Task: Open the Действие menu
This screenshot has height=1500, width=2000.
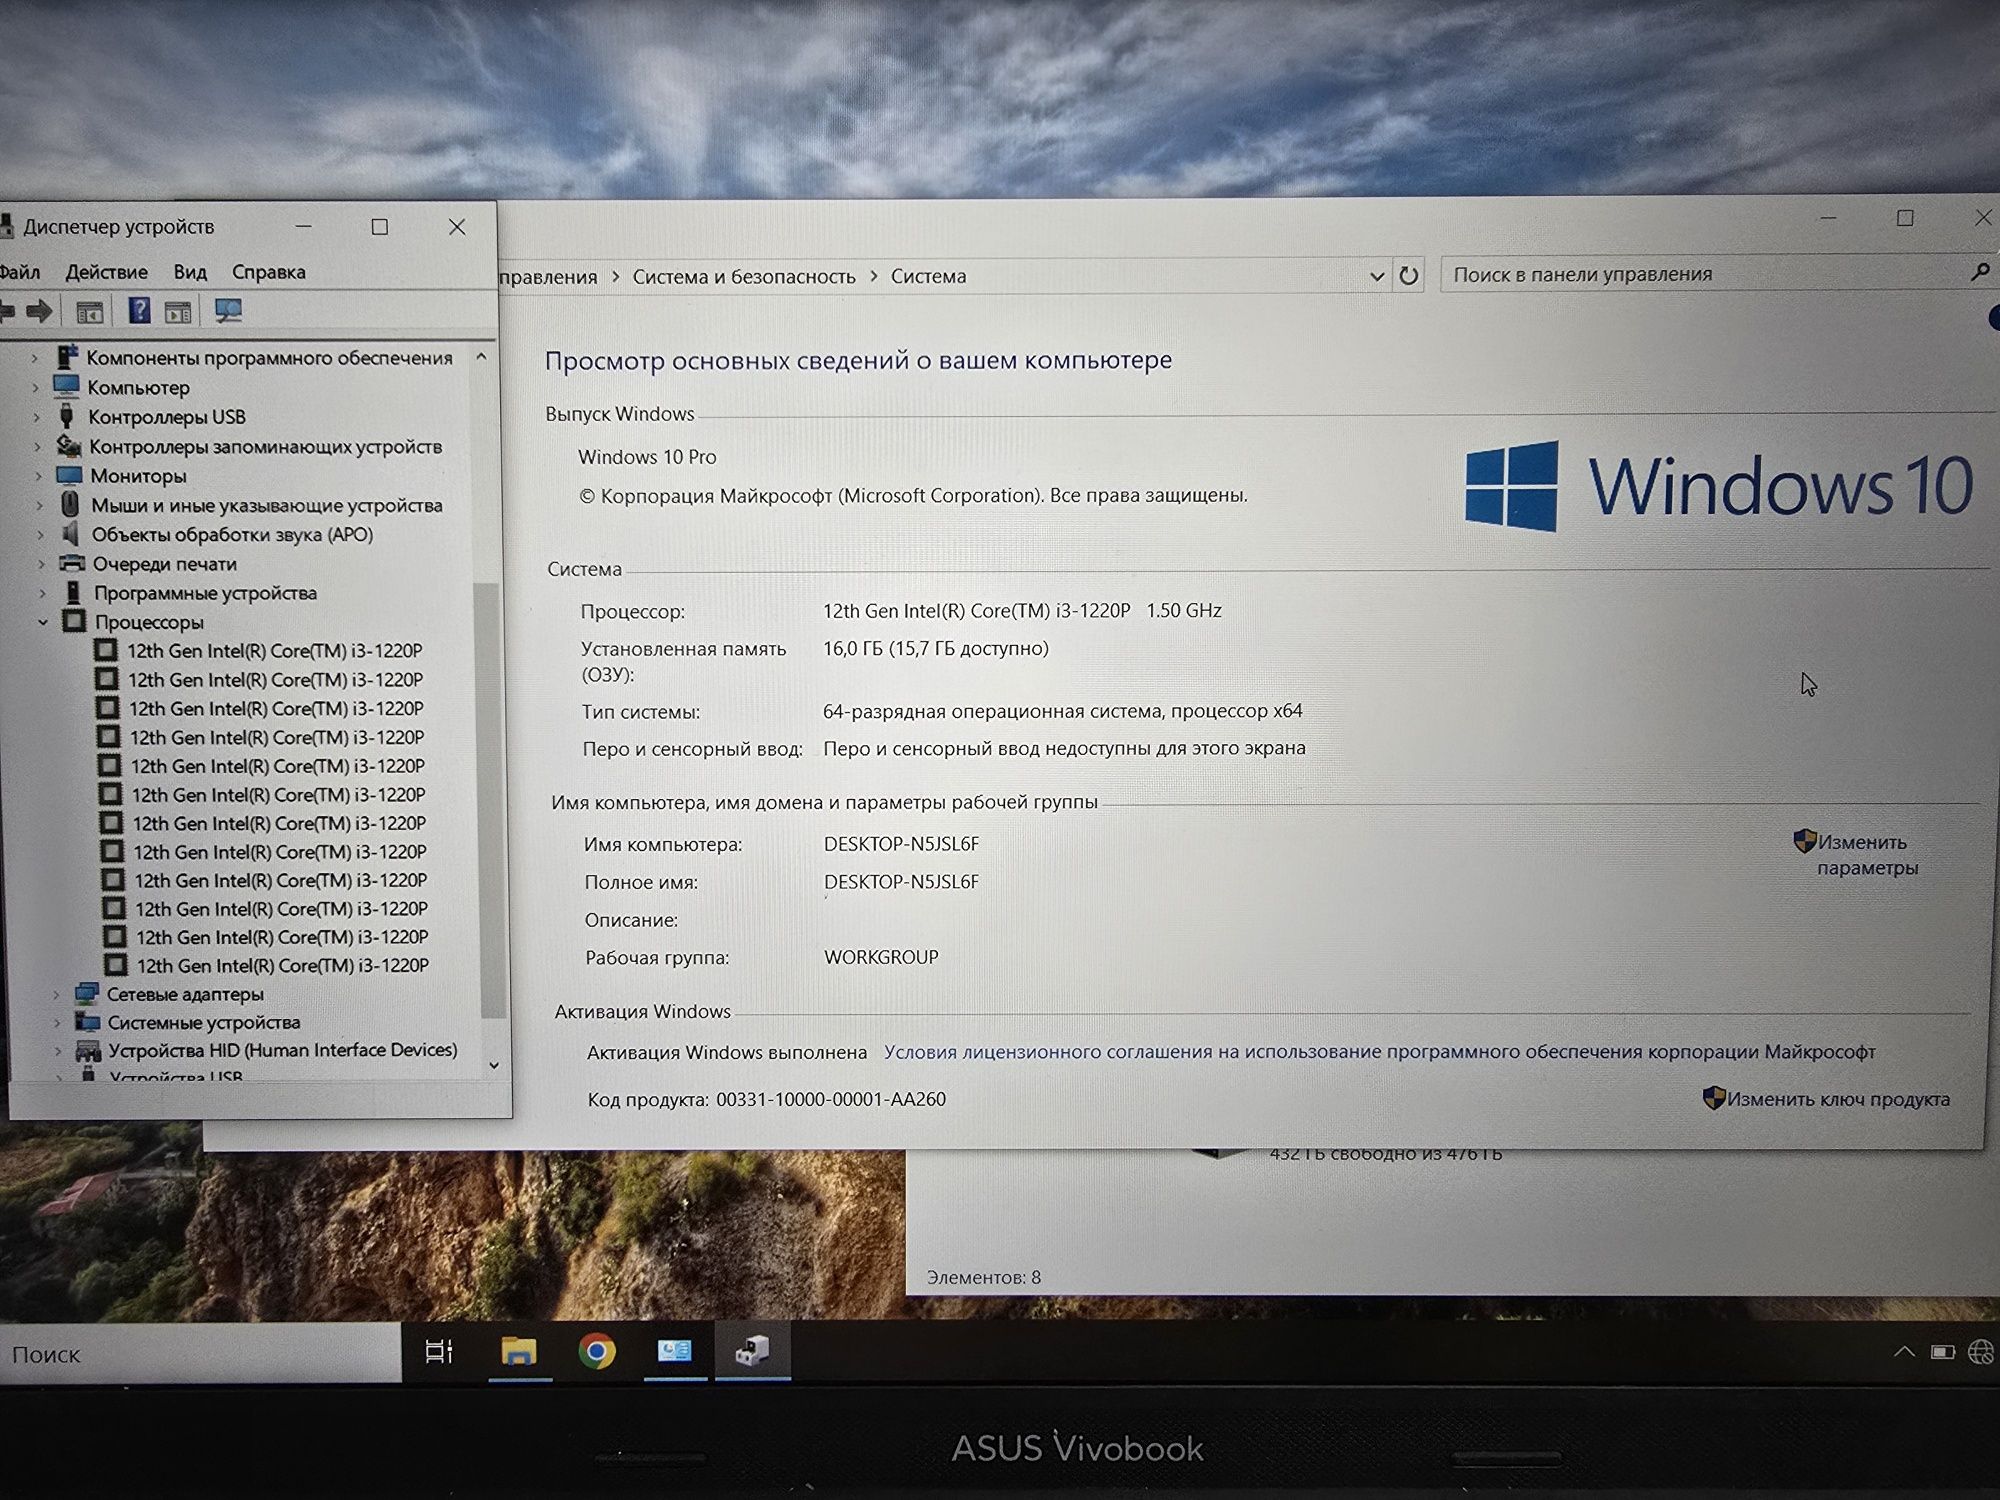Action: [x=106, y=272]
